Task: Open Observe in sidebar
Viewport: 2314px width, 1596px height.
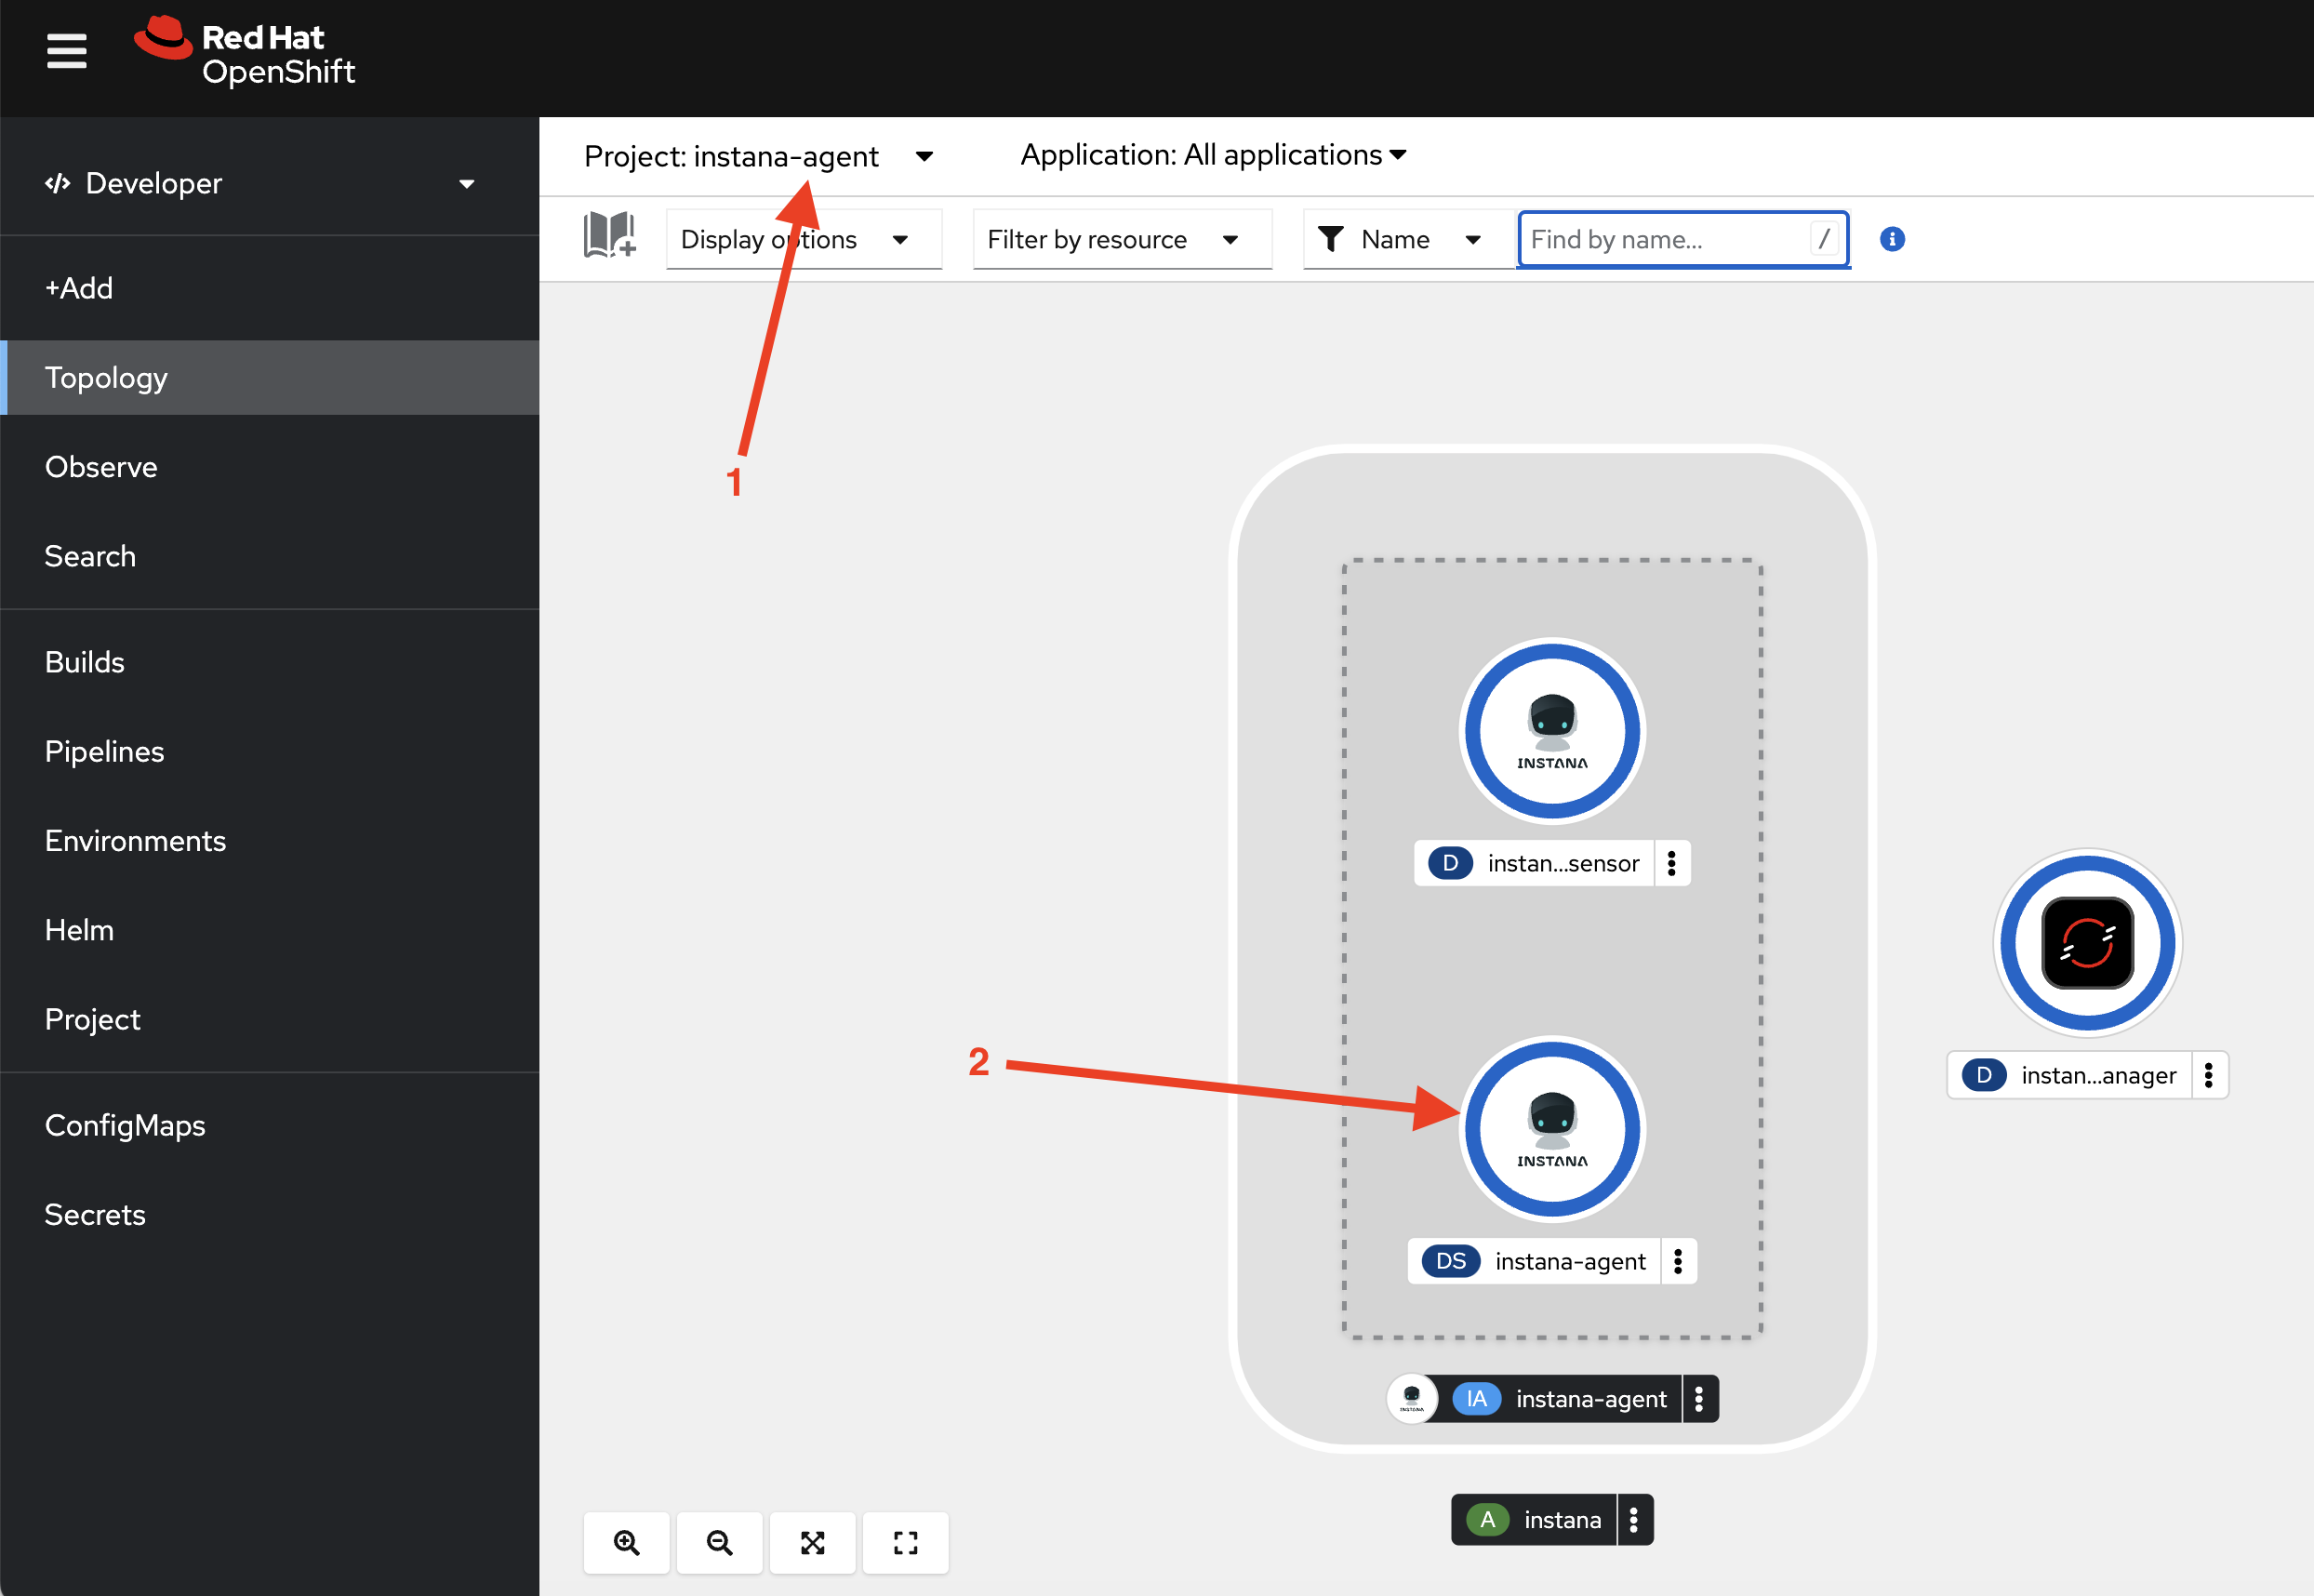Action: point(270,467)
